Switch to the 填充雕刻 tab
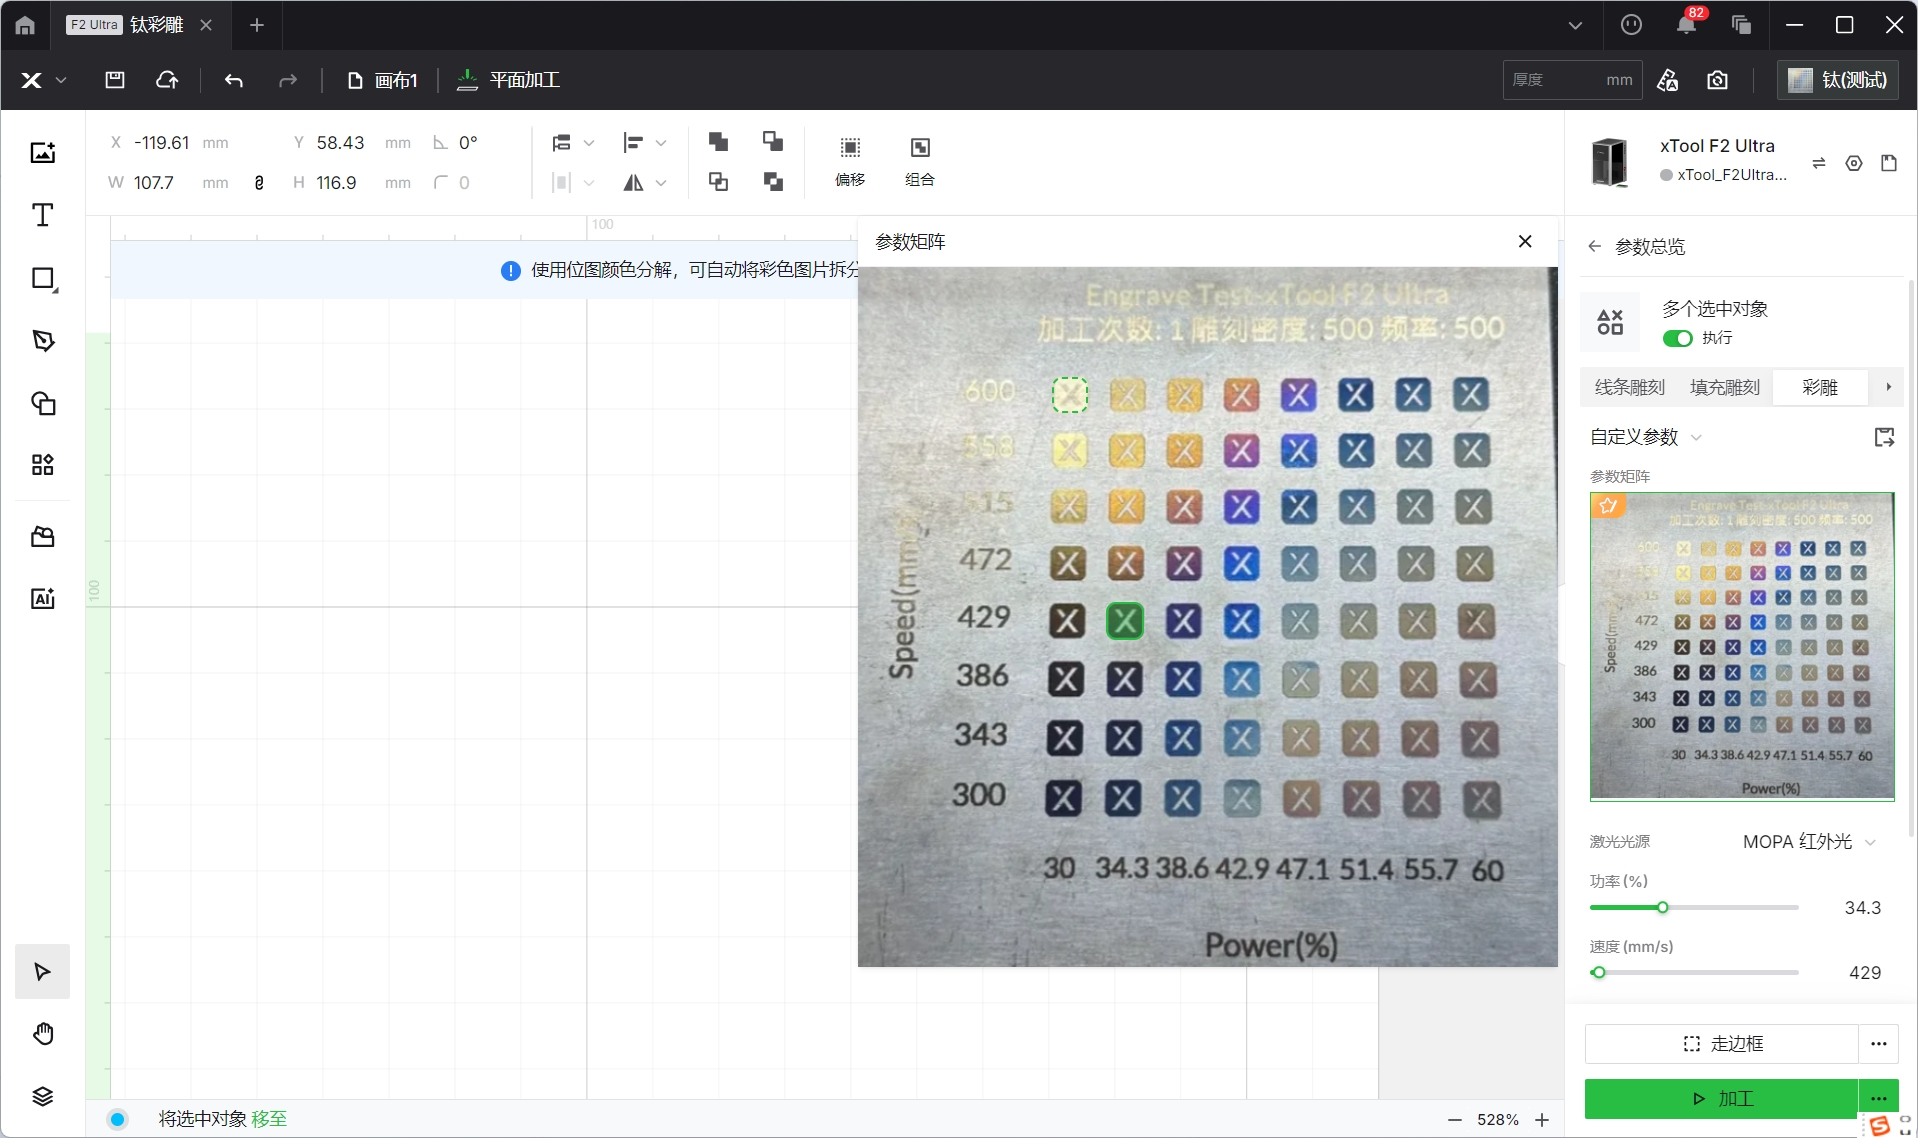Screen dimensions: 1918x1138 (x=1725, y=387)
